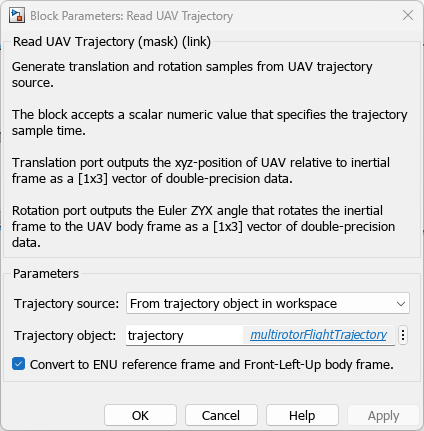The image size is (424, 431).
Task: Open block documentation via Help button
Action: [302, 415]
